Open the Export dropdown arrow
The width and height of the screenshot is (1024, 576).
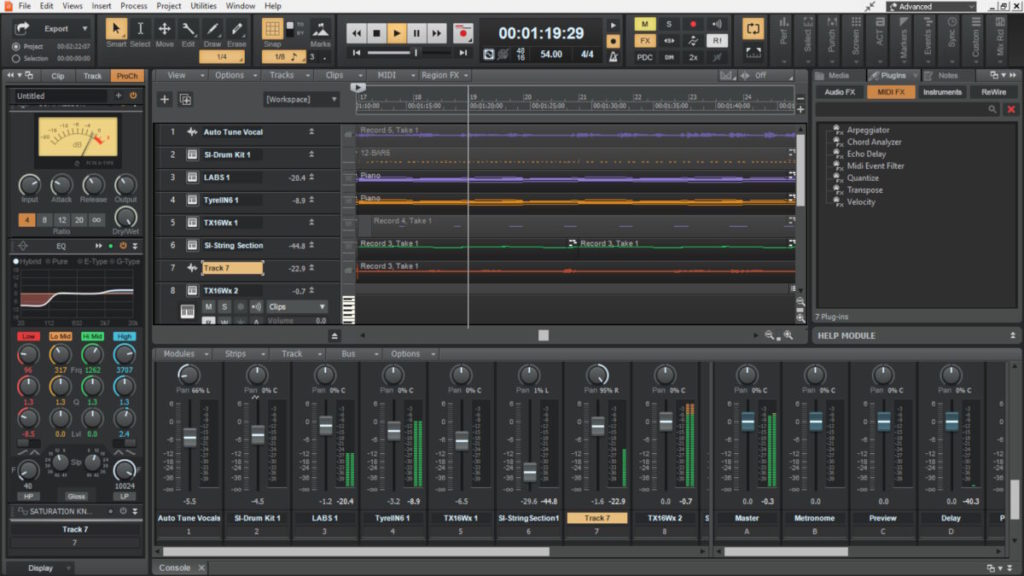click(85, 28)
